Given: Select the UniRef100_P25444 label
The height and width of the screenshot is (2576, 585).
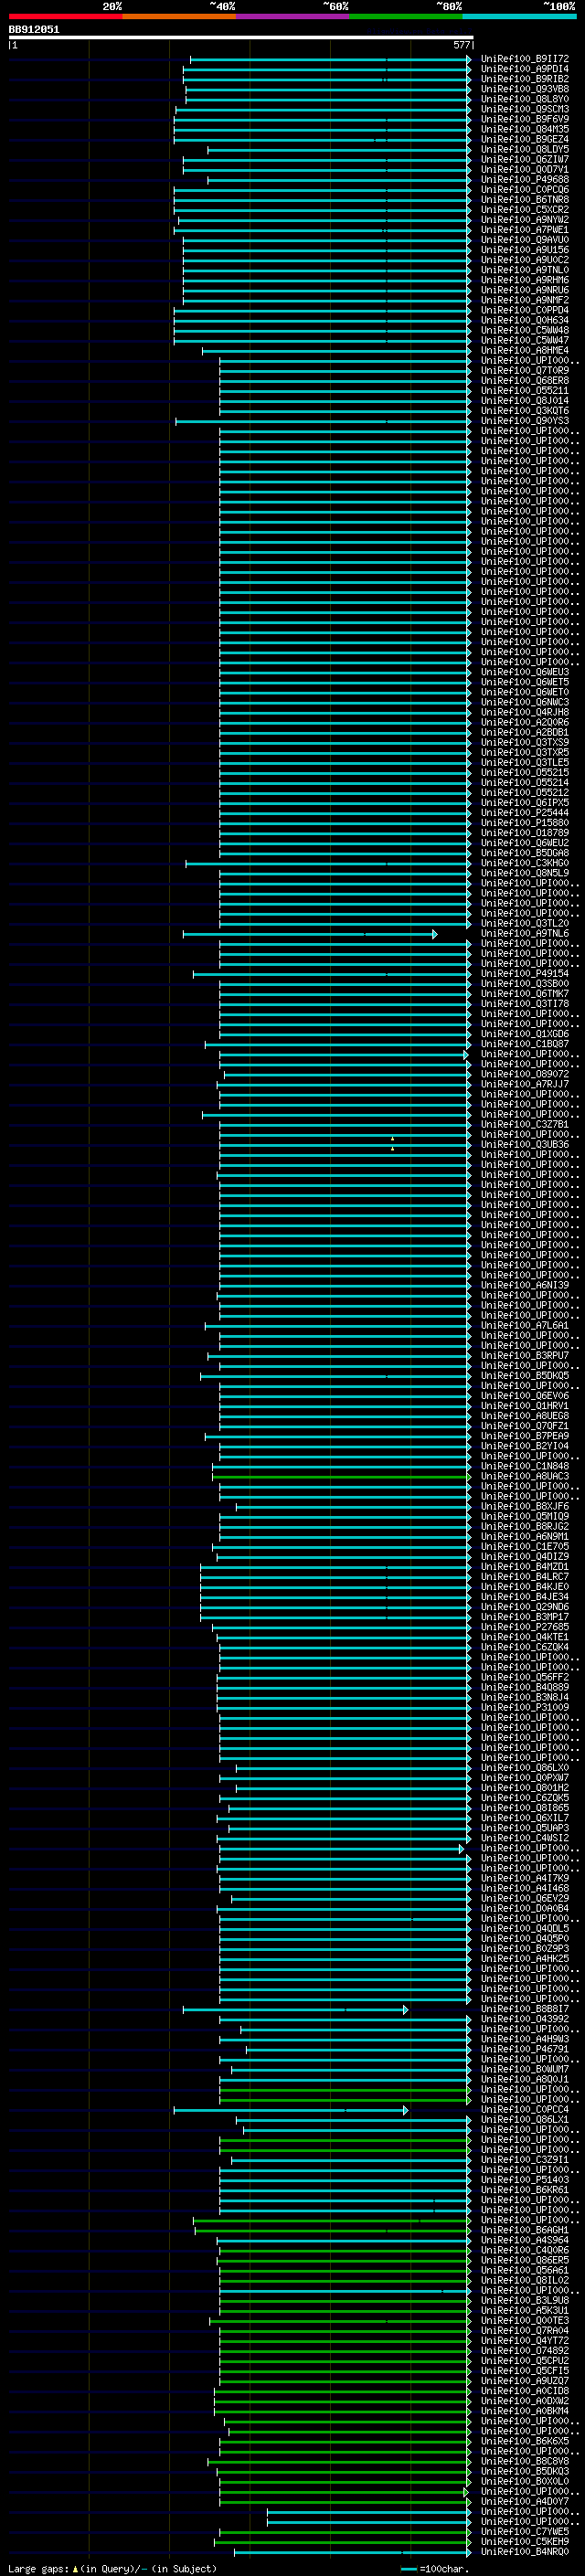Looking at the screenshot, I should [x=524, y=813].
